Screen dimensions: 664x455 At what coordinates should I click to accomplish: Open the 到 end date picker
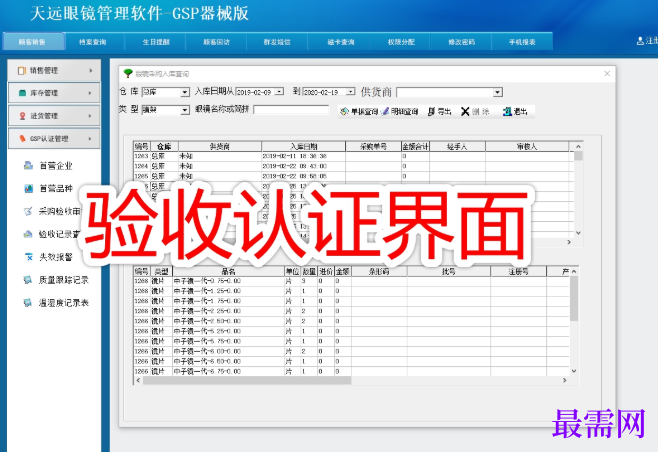tap(351, 92)
